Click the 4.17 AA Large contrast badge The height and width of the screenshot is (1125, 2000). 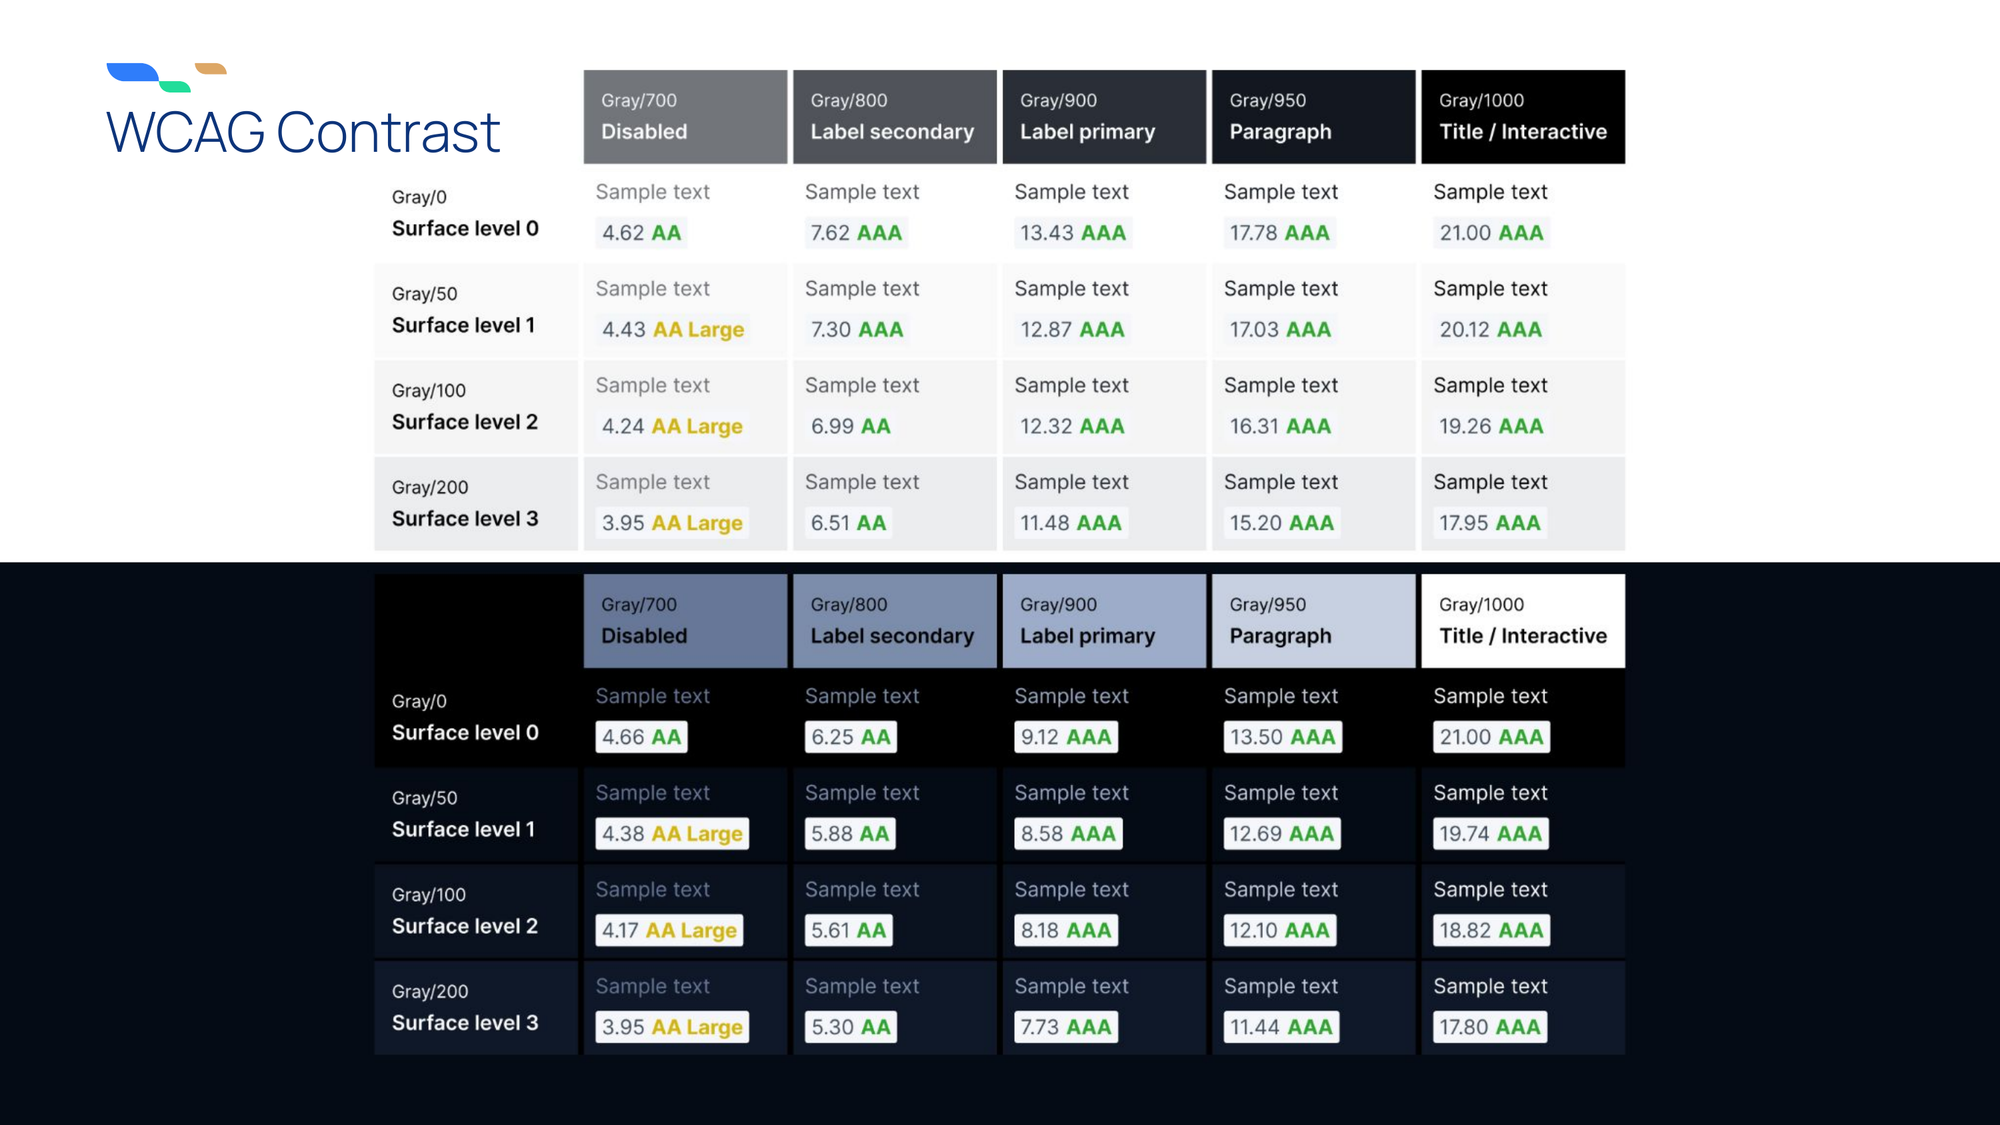tap(669, 931)
